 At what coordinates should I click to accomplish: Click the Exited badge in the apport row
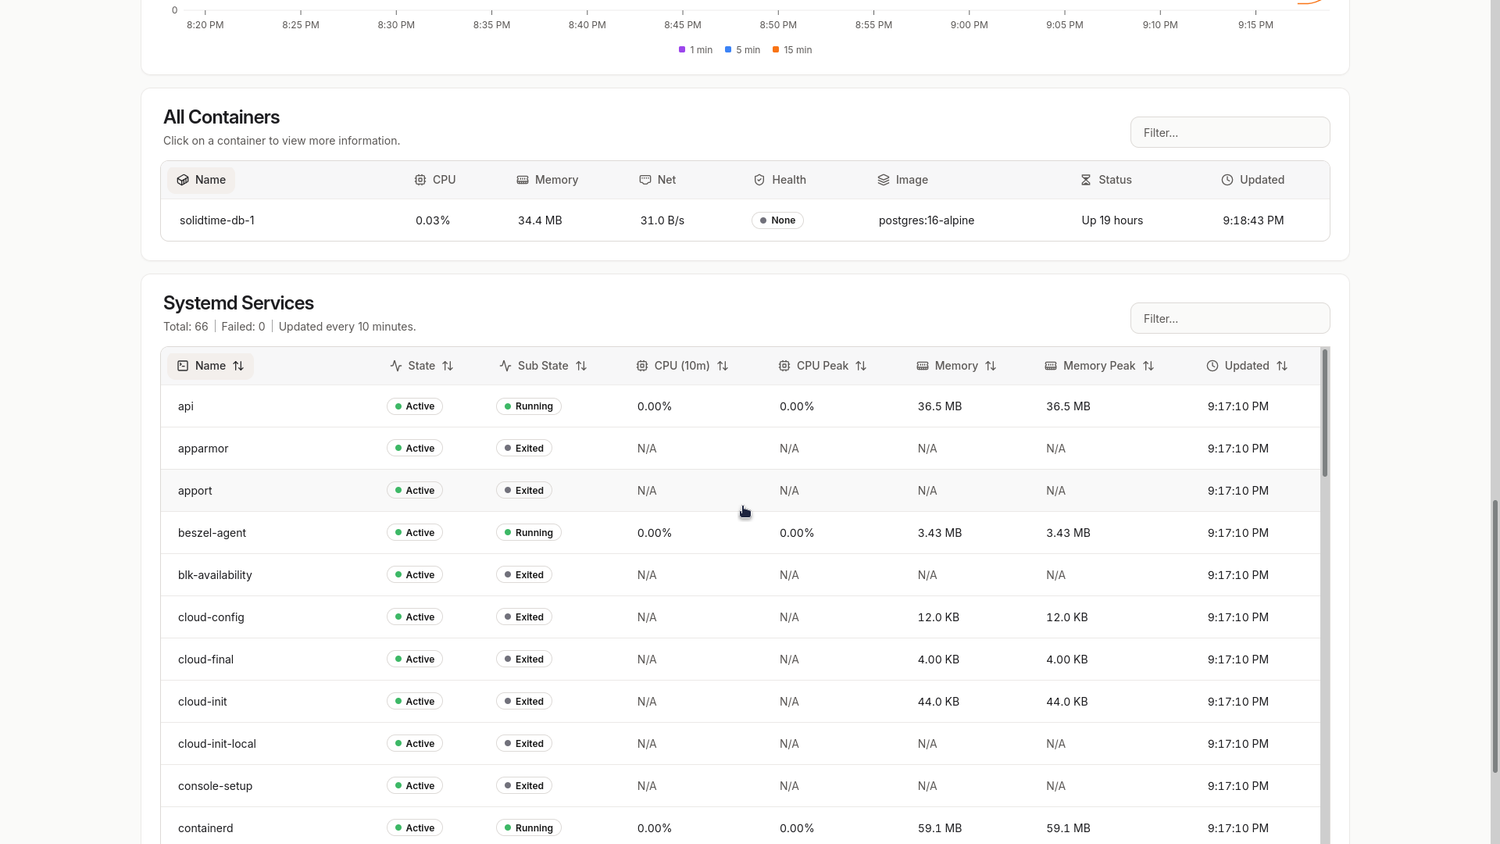[524, 490]
